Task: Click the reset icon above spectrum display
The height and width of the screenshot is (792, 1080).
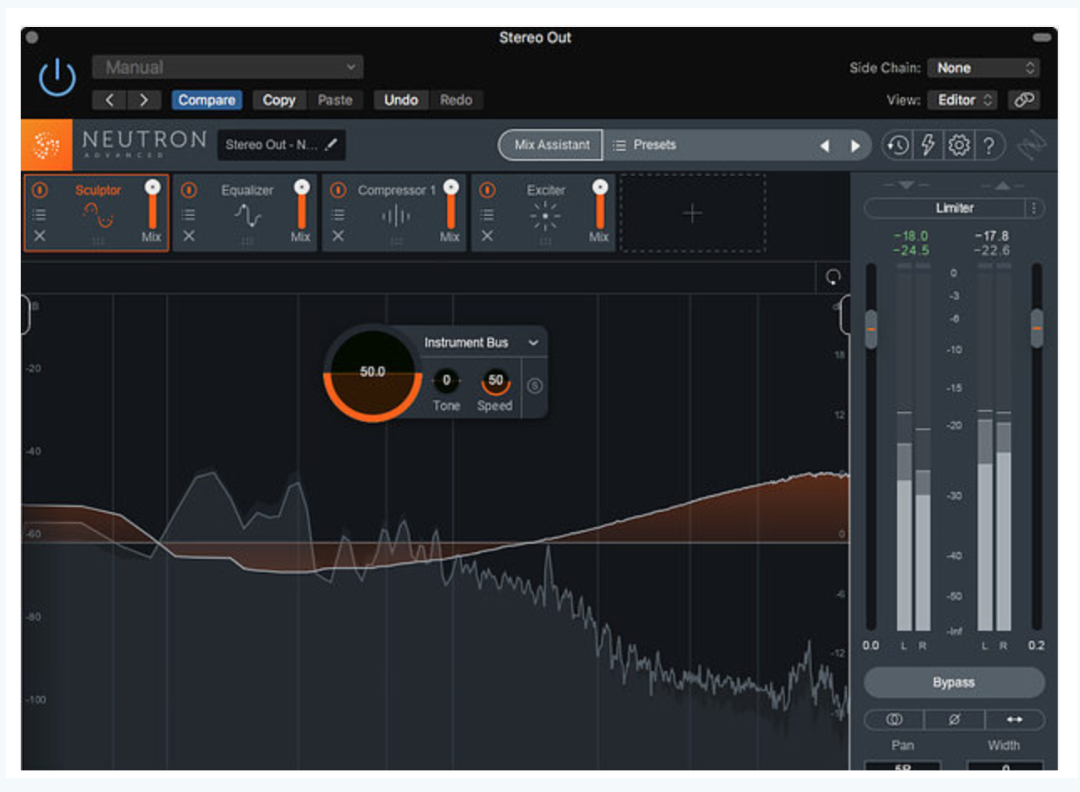Action: click(833, 278)
